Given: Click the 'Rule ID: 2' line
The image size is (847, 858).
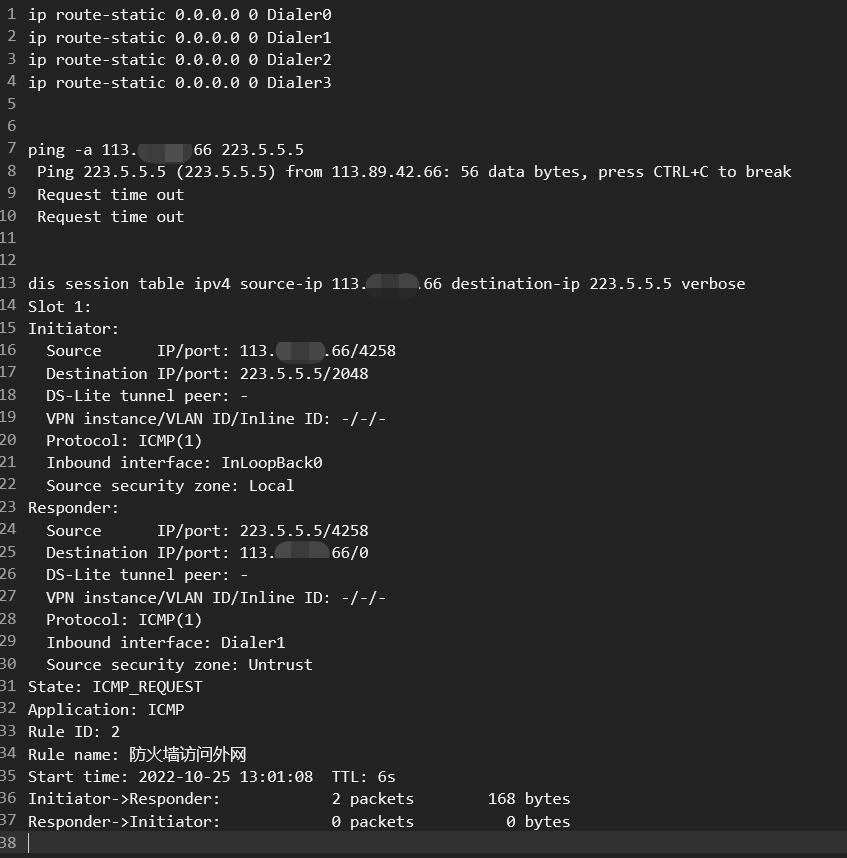Looking at the screenshot, I should tap(74, 731).
